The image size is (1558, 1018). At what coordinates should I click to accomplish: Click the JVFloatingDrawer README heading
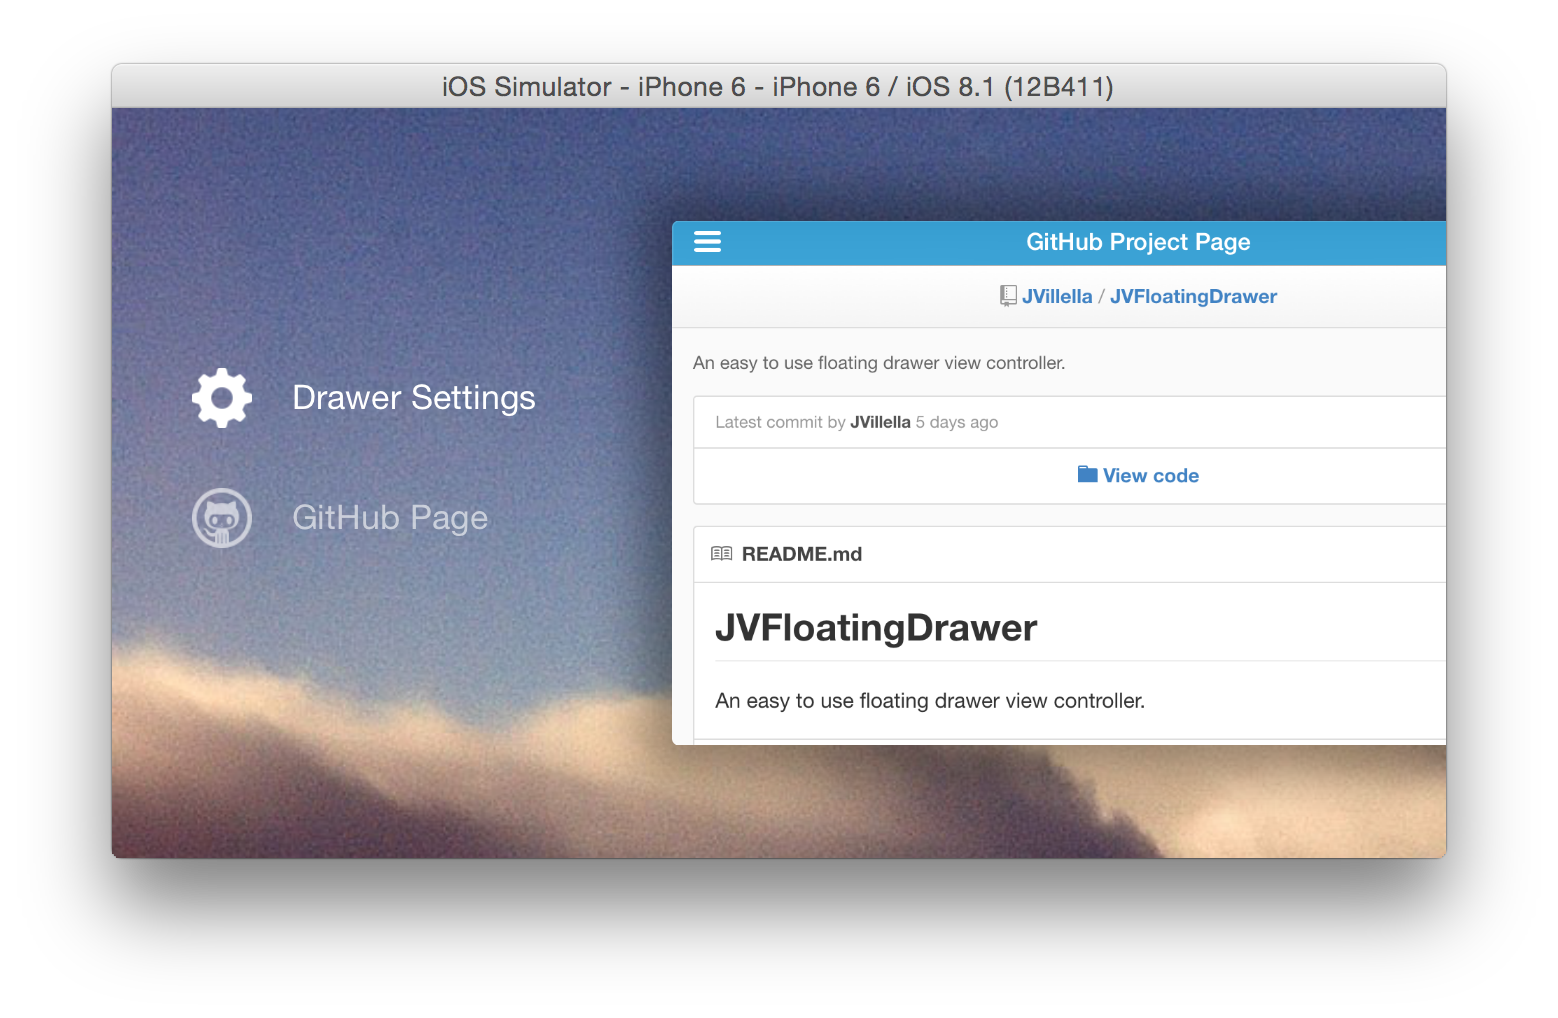click(x=876, y=628)
